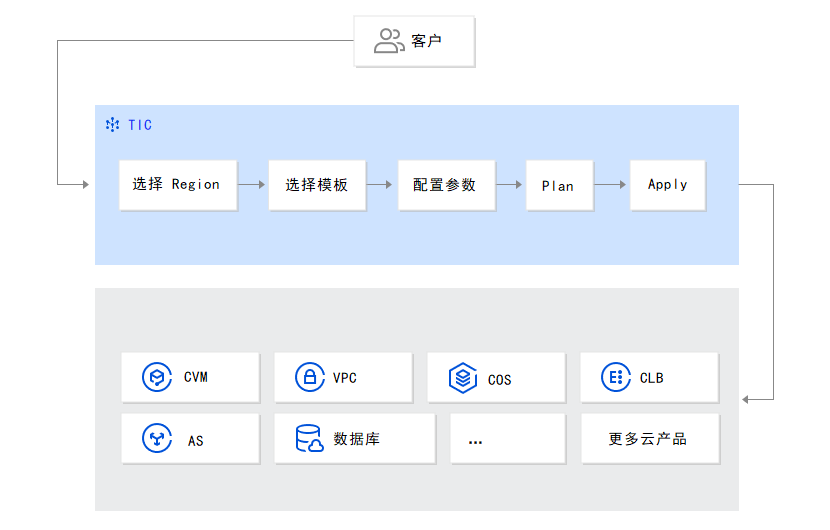This screenshot has height=530, width=830.
Task: Click the VPC lock icon
Action: click(x=310, y=377)
